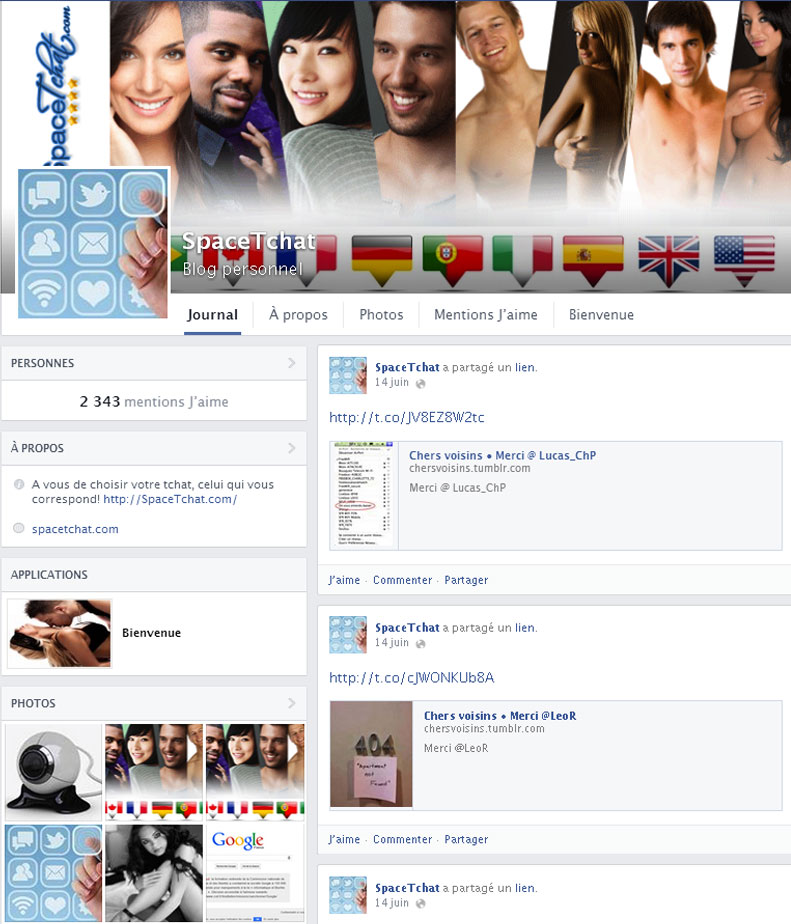Image resolution: width=791 pixels, height=924 pixels.
Task: Click the second post's SpaceTchat avatar
Action: [x=348, y=635]
